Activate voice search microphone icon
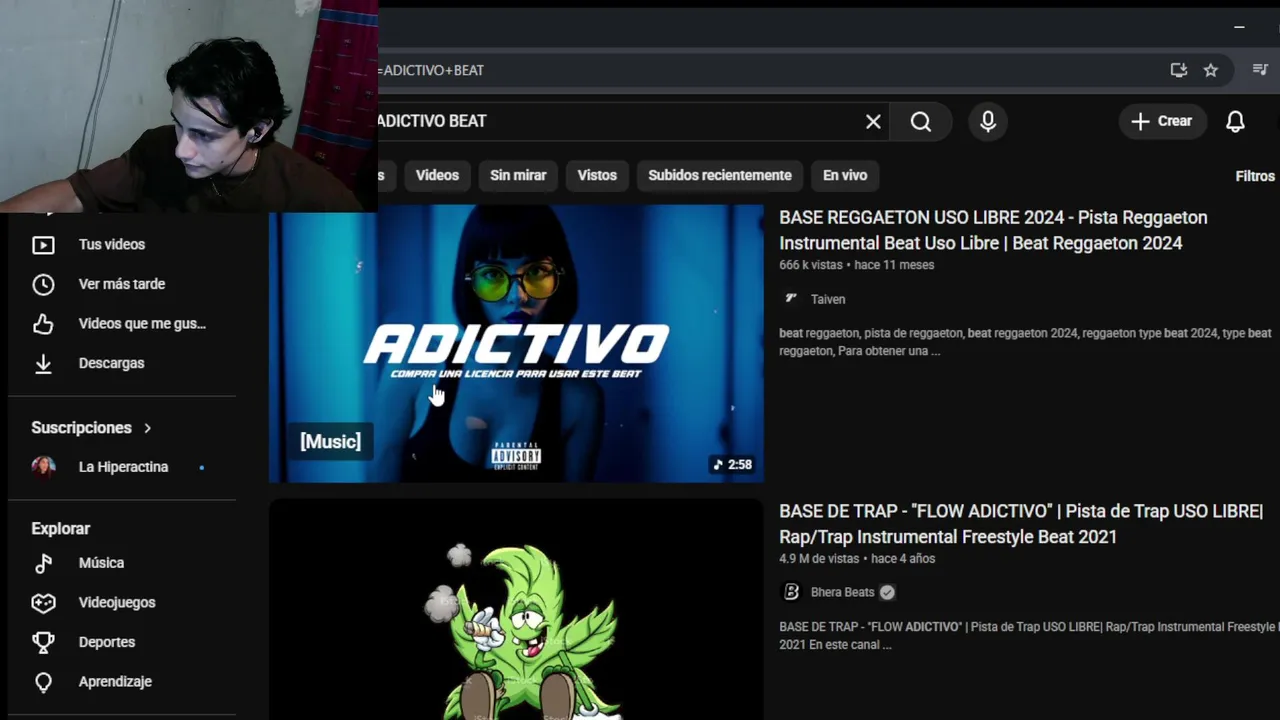This screenshot has height=720, width=1280. coord(988,121)
